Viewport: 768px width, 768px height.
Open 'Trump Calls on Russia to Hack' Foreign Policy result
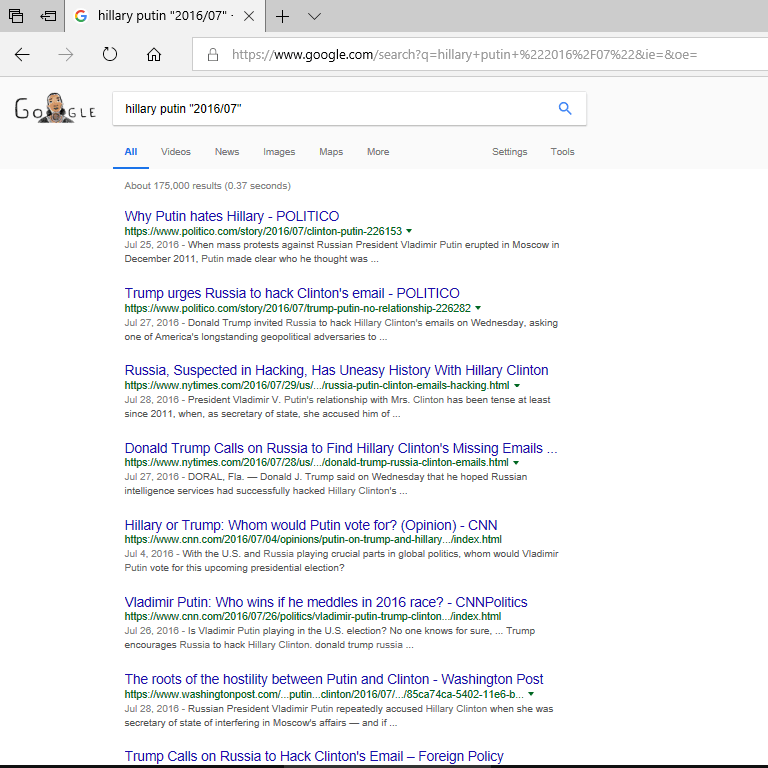(314, 756)
